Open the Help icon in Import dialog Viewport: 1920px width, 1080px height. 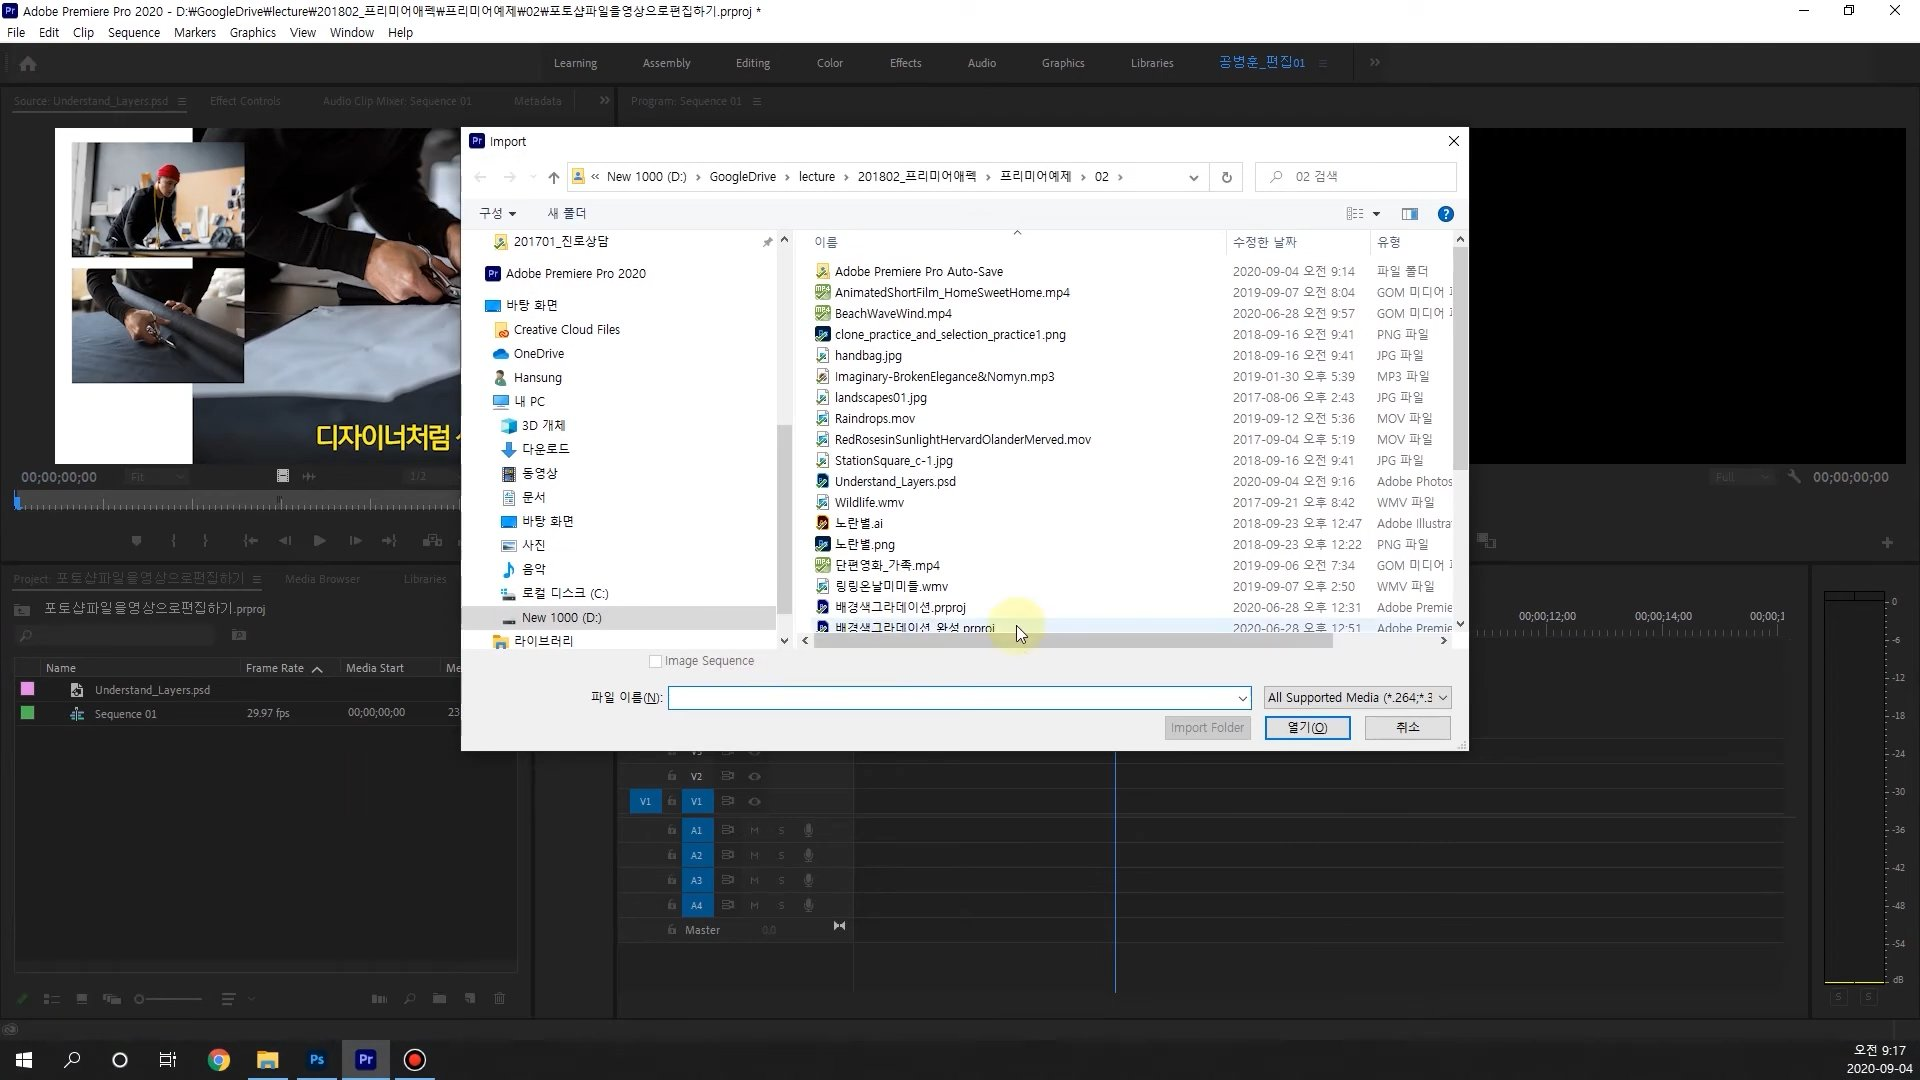pos(1445,214)
